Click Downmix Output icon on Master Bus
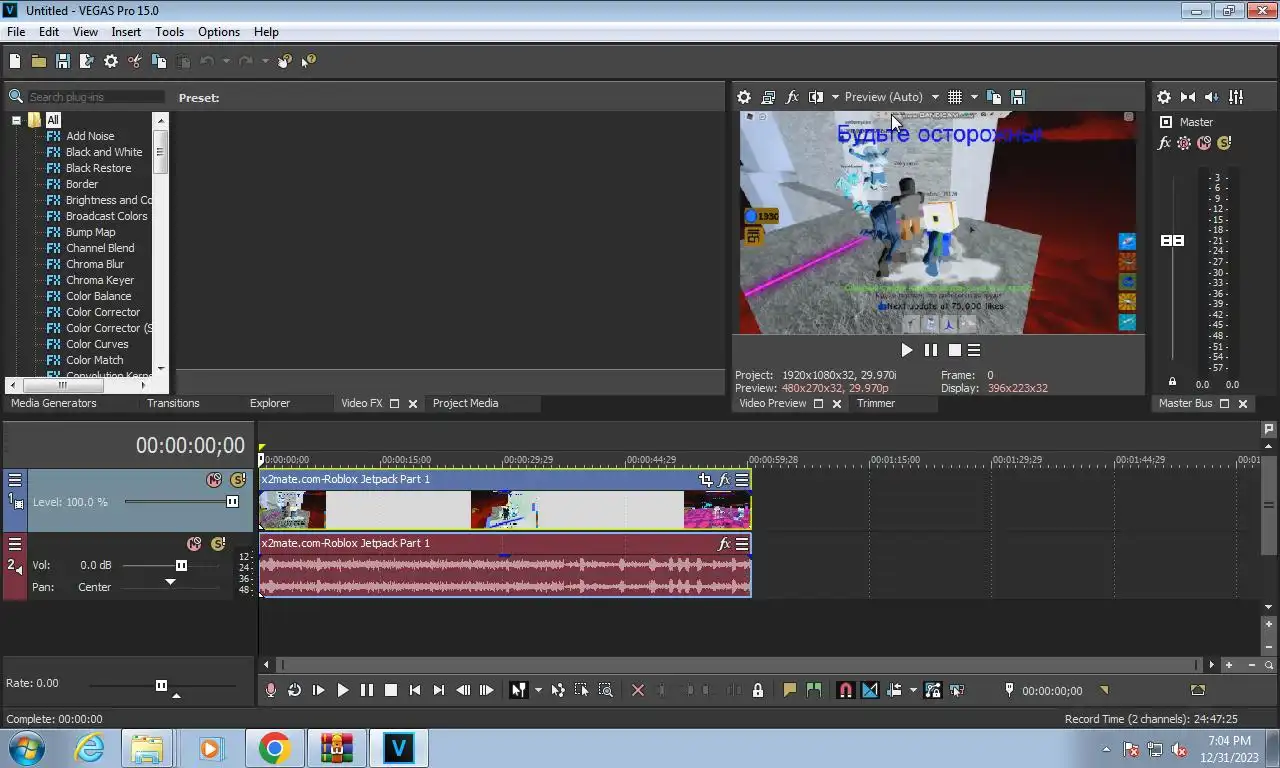The height and width of the screenshot is (768, 1280). [1188, 97]
